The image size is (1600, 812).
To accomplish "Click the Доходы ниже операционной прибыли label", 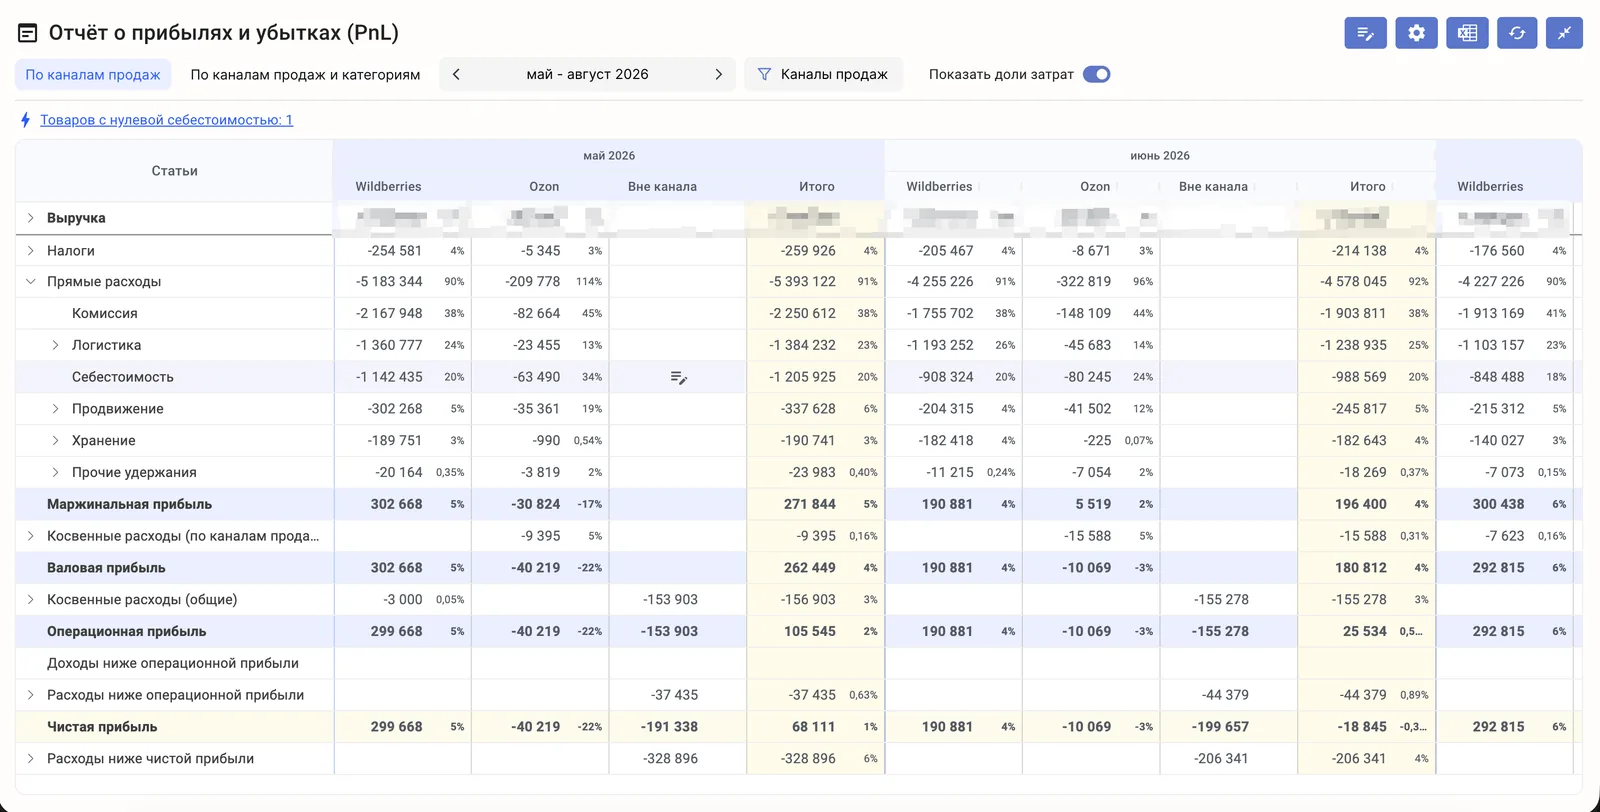I will click(x=173, y=663).
